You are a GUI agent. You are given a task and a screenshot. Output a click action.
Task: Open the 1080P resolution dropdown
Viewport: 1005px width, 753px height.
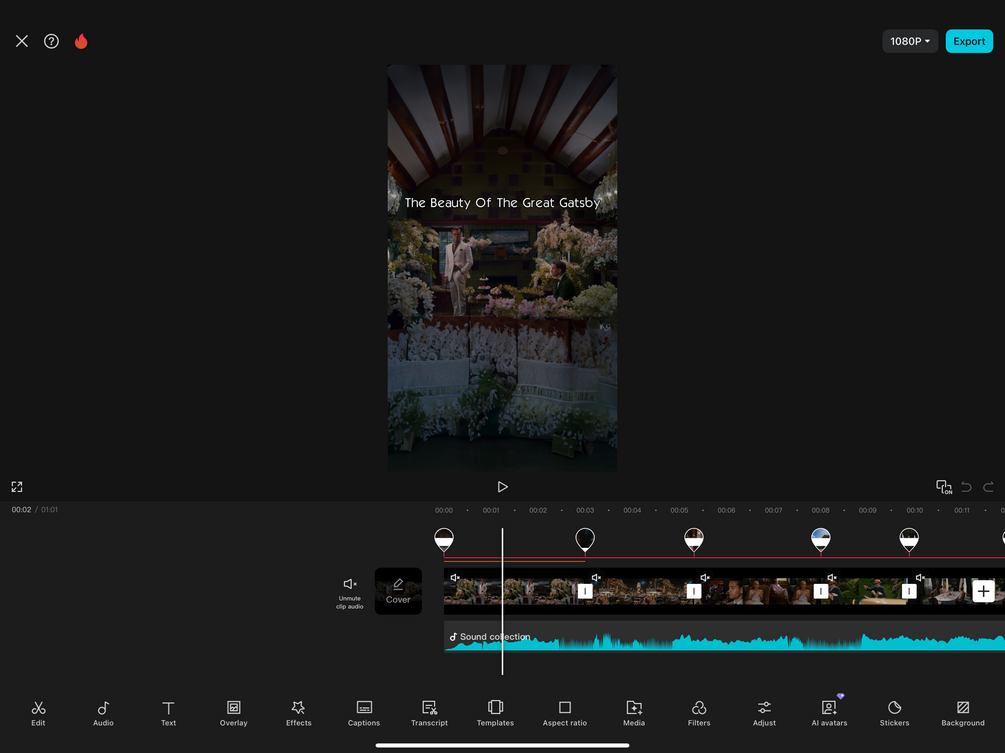tap(909, 41)
